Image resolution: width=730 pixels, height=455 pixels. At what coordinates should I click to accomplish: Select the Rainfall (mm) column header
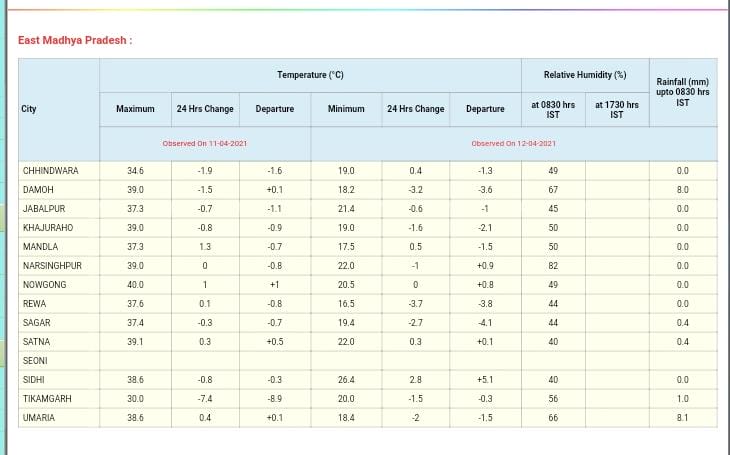pyautogui.click(x=683, y=92)
